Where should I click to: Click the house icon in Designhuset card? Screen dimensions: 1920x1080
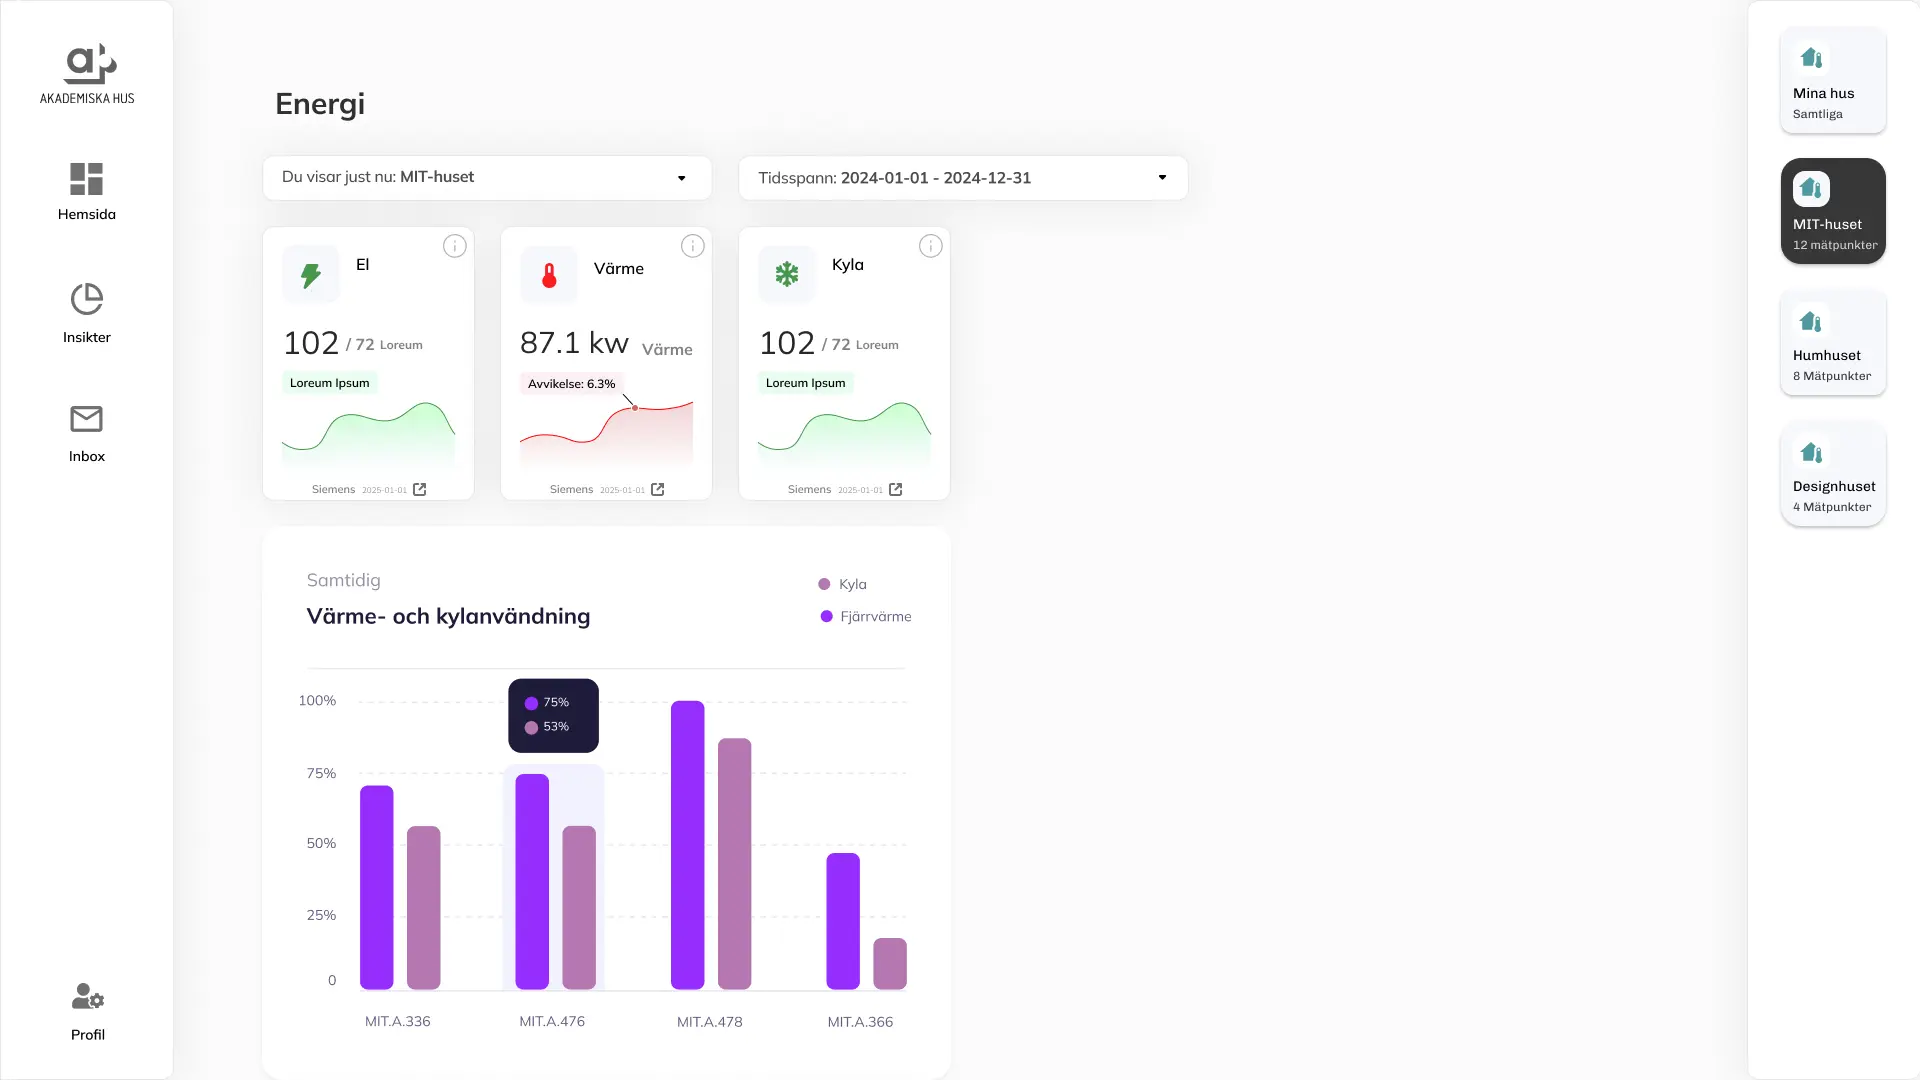tap(1812, 452)
